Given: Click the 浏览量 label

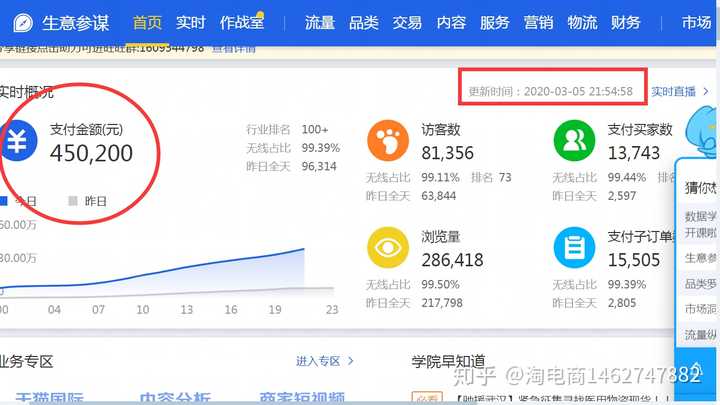Looking at the screenshot, I should [440, 237].
